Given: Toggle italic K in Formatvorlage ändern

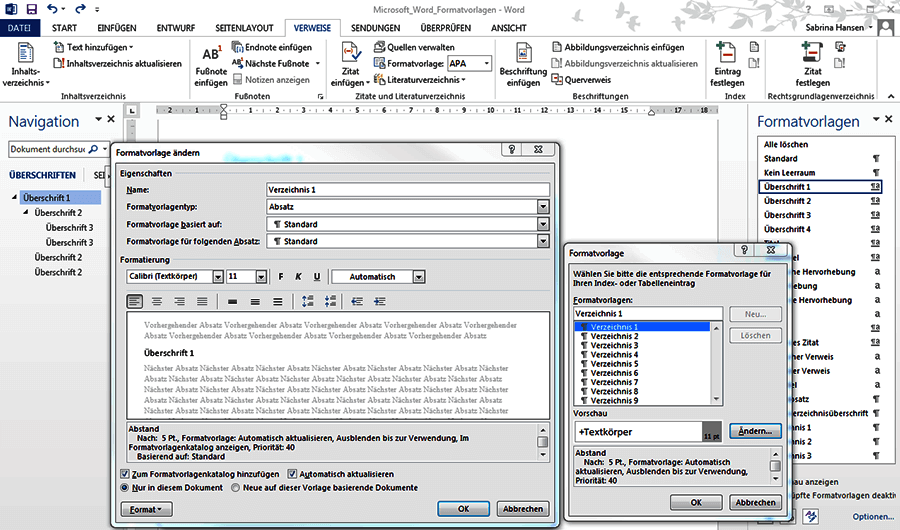Looking at the screenshot, I should coord(298,277).
